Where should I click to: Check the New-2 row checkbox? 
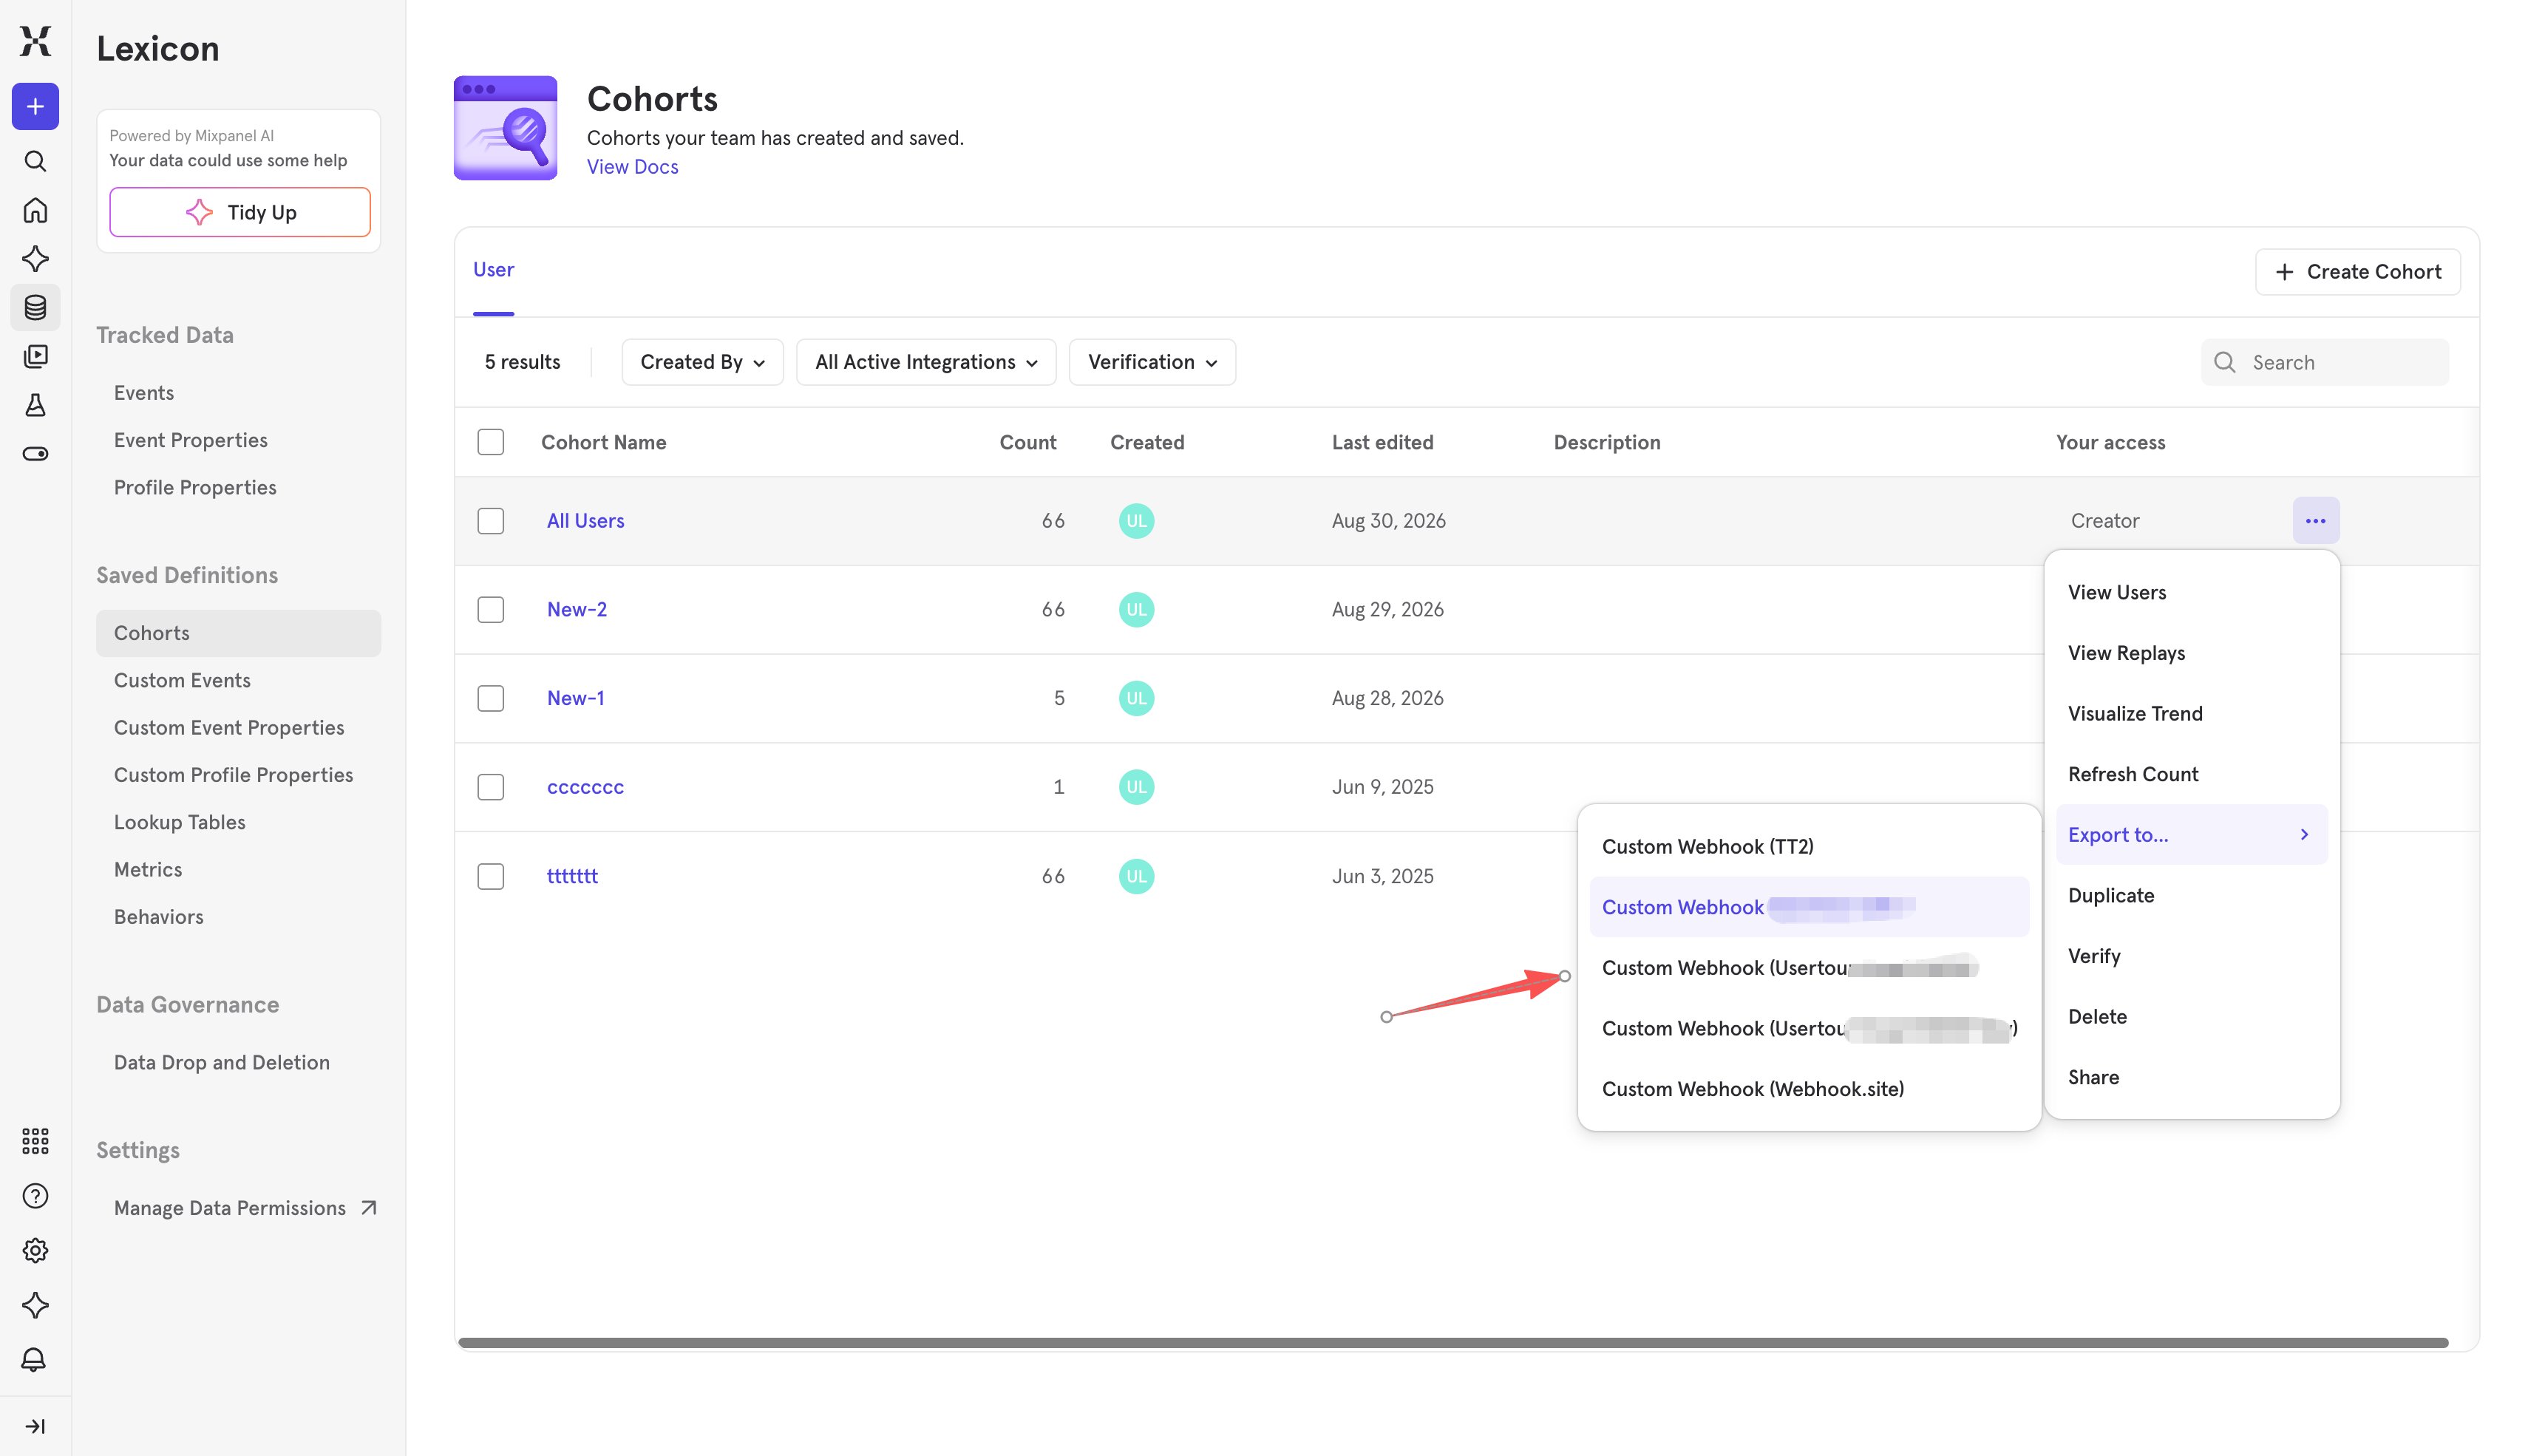coord(490,610)
